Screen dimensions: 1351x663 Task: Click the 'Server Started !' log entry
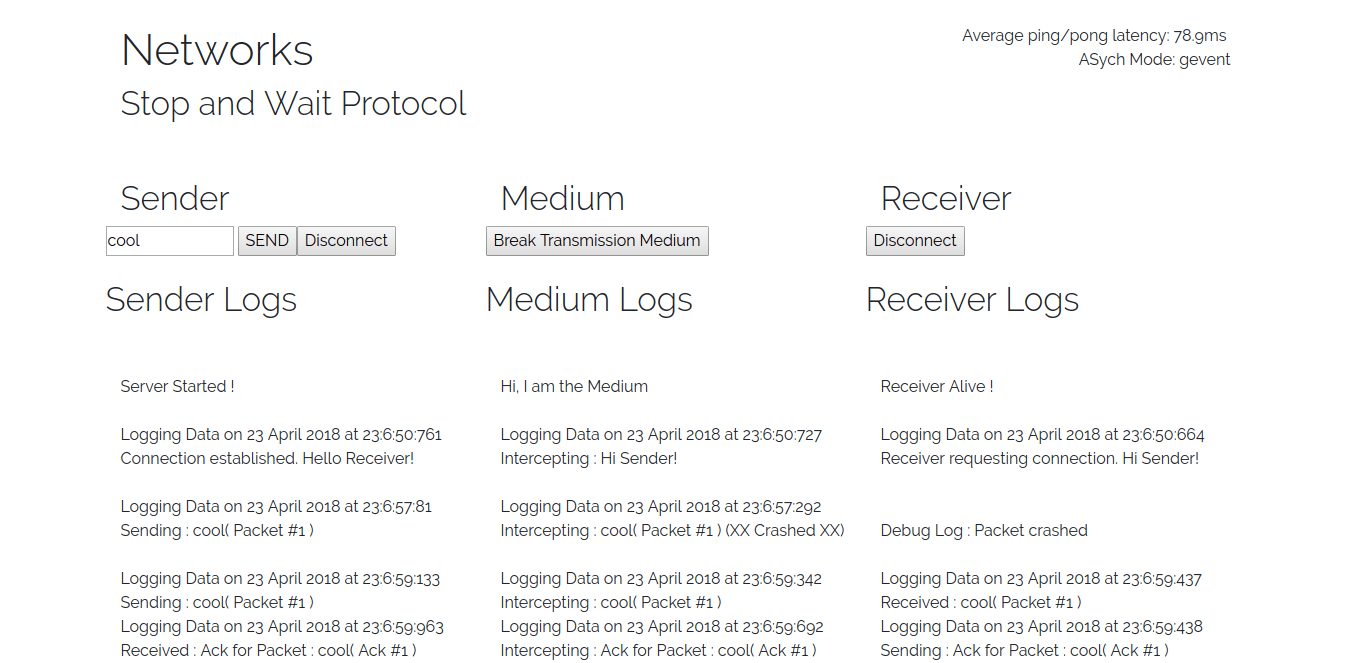click(x=177, y=386)
